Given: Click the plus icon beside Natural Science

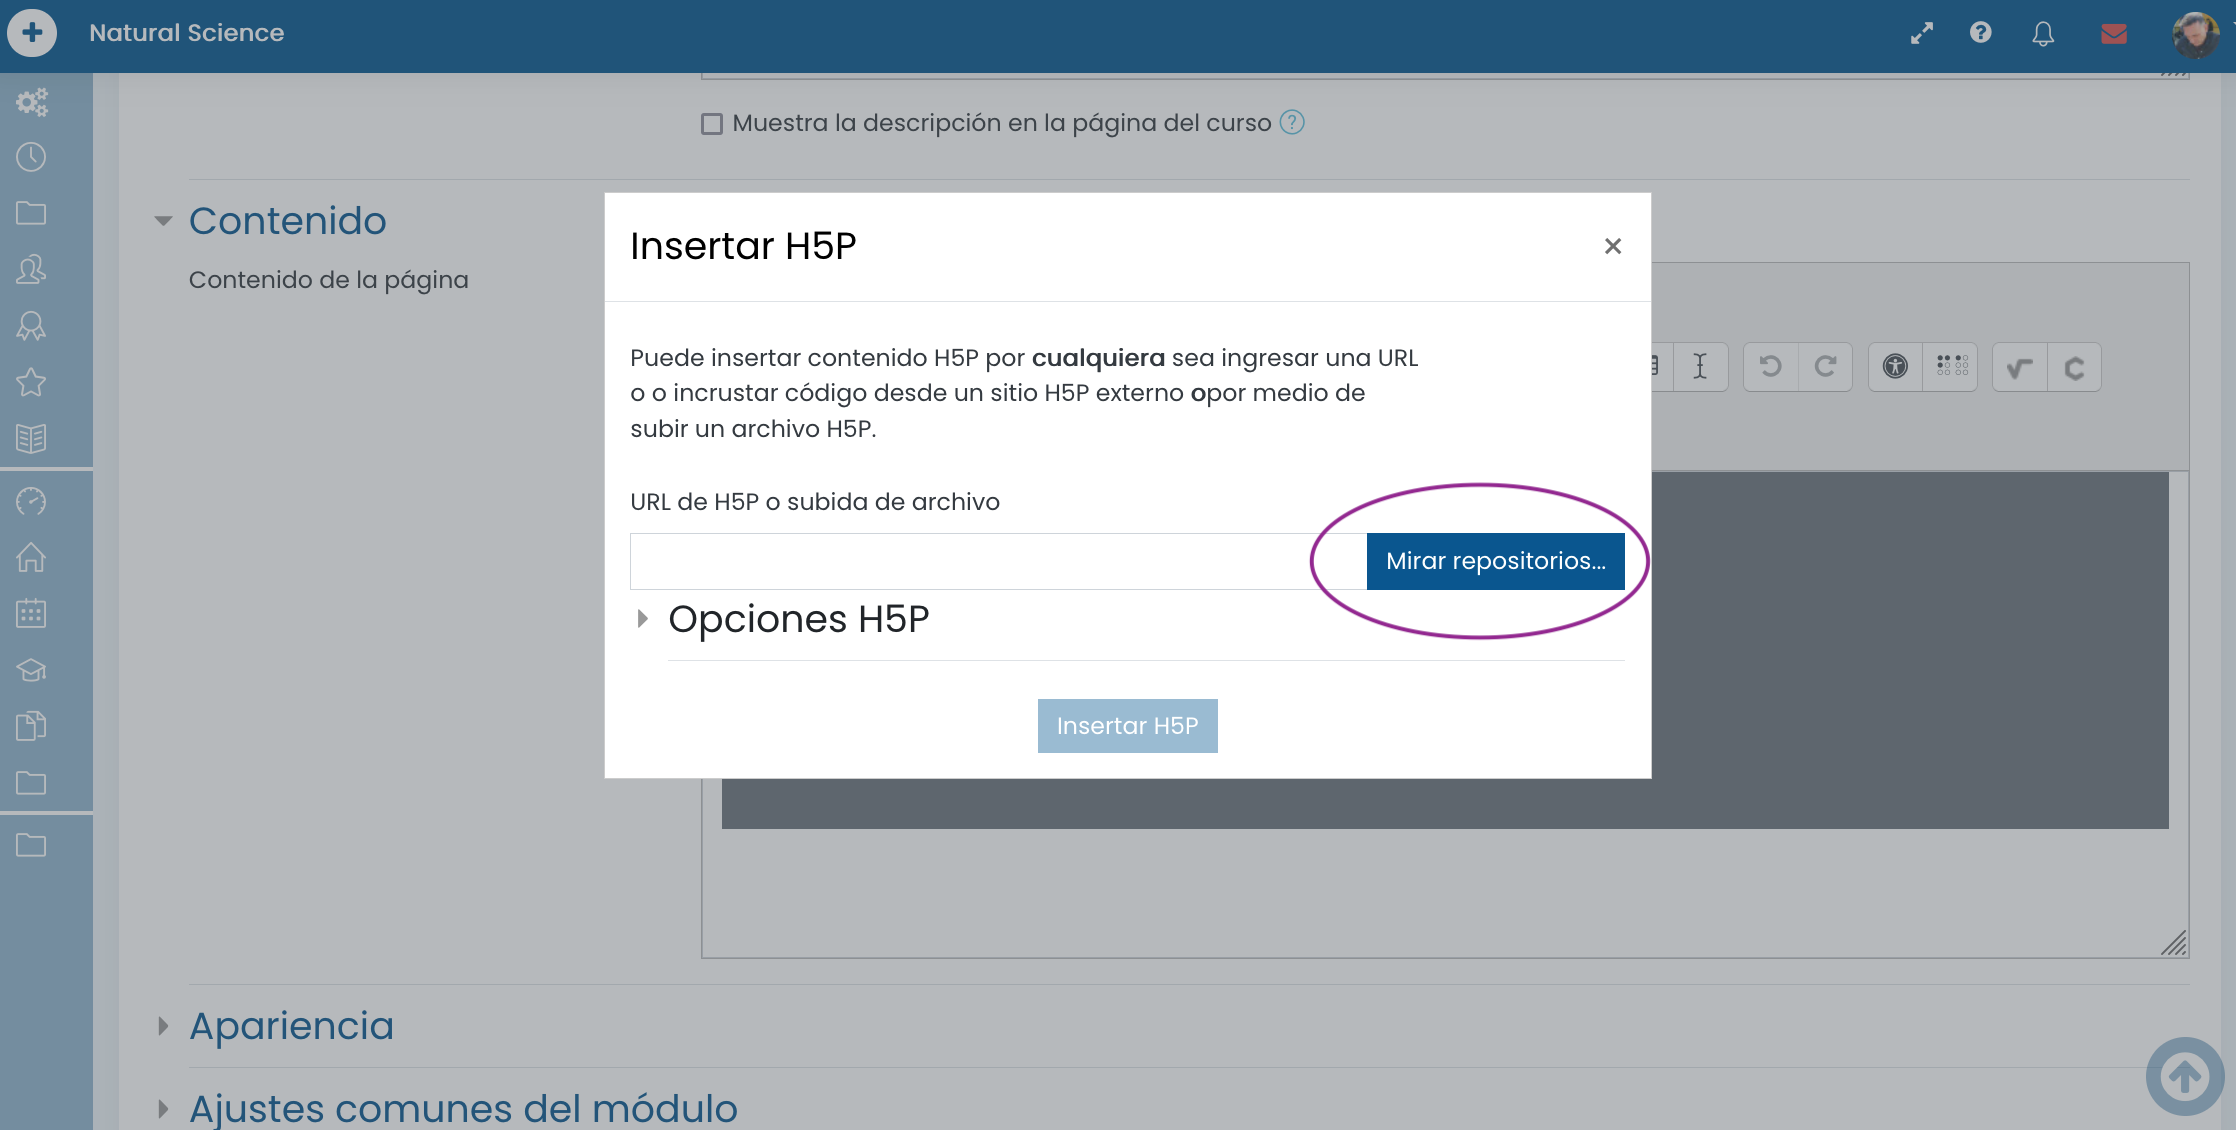Looking at the screenshot, I should [32, 33].
